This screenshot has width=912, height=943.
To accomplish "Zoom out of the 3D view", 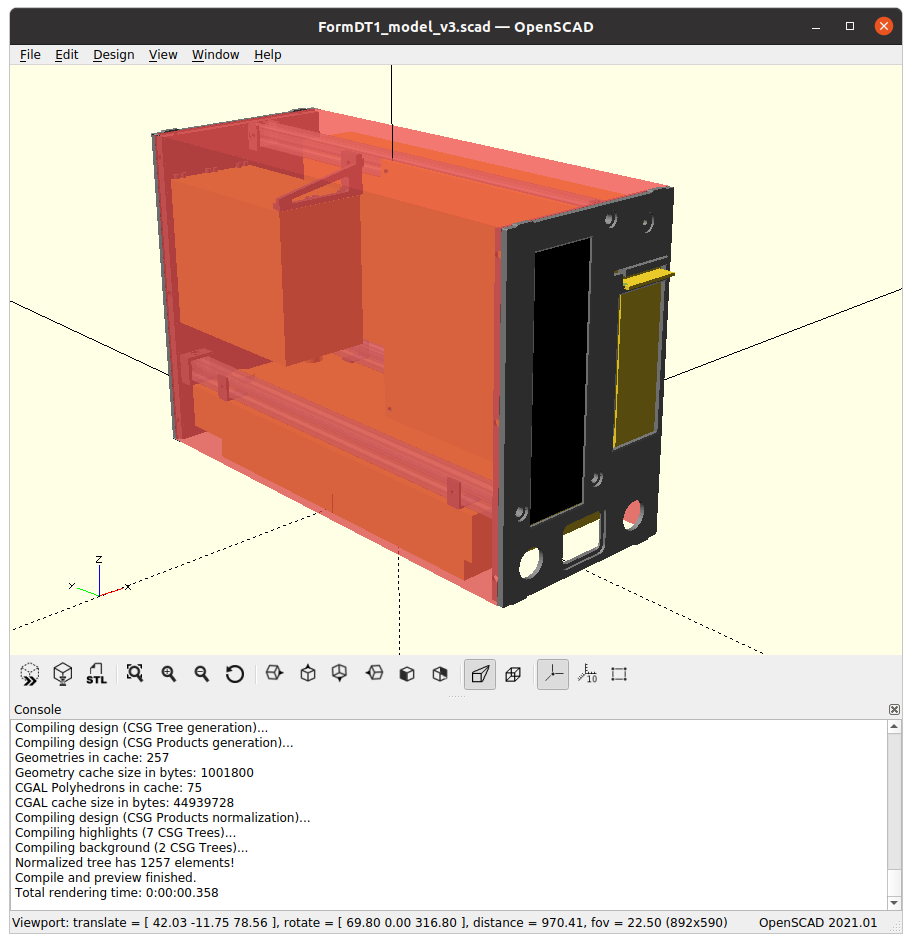I will (202, 674).
